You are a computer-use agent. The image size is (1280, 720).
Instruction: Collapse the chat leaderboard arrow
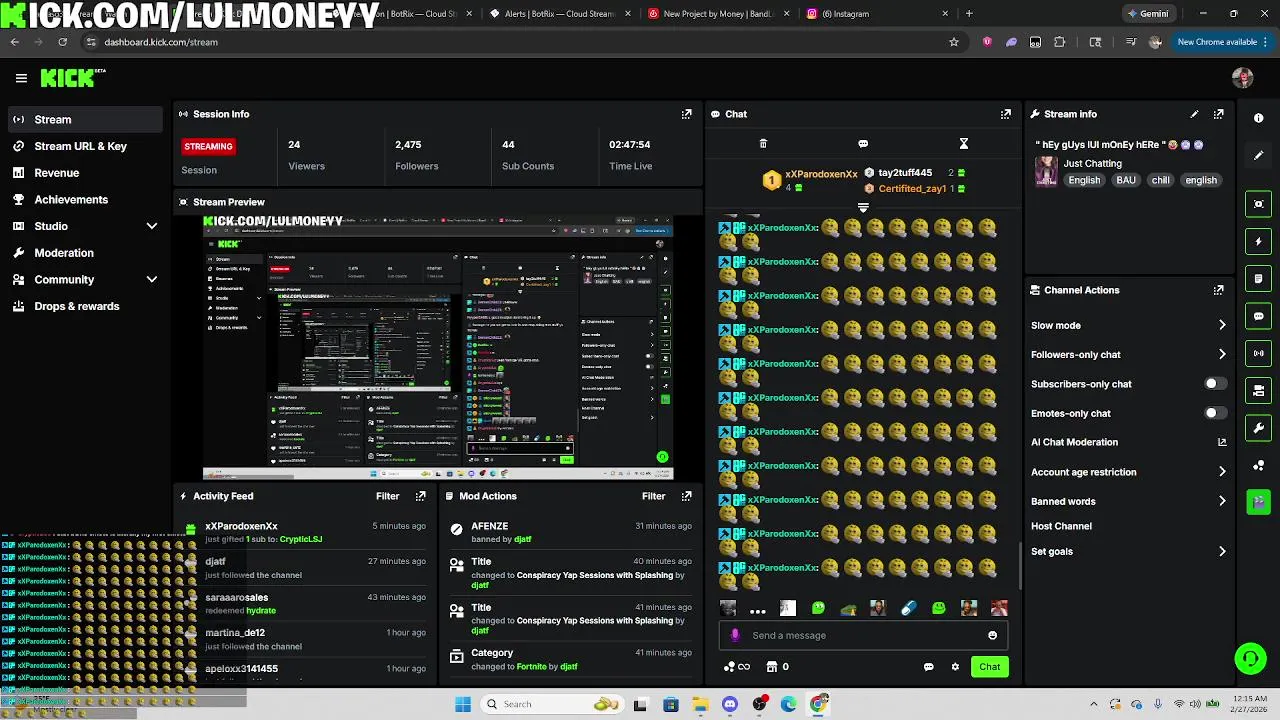[x=863, y=207]
